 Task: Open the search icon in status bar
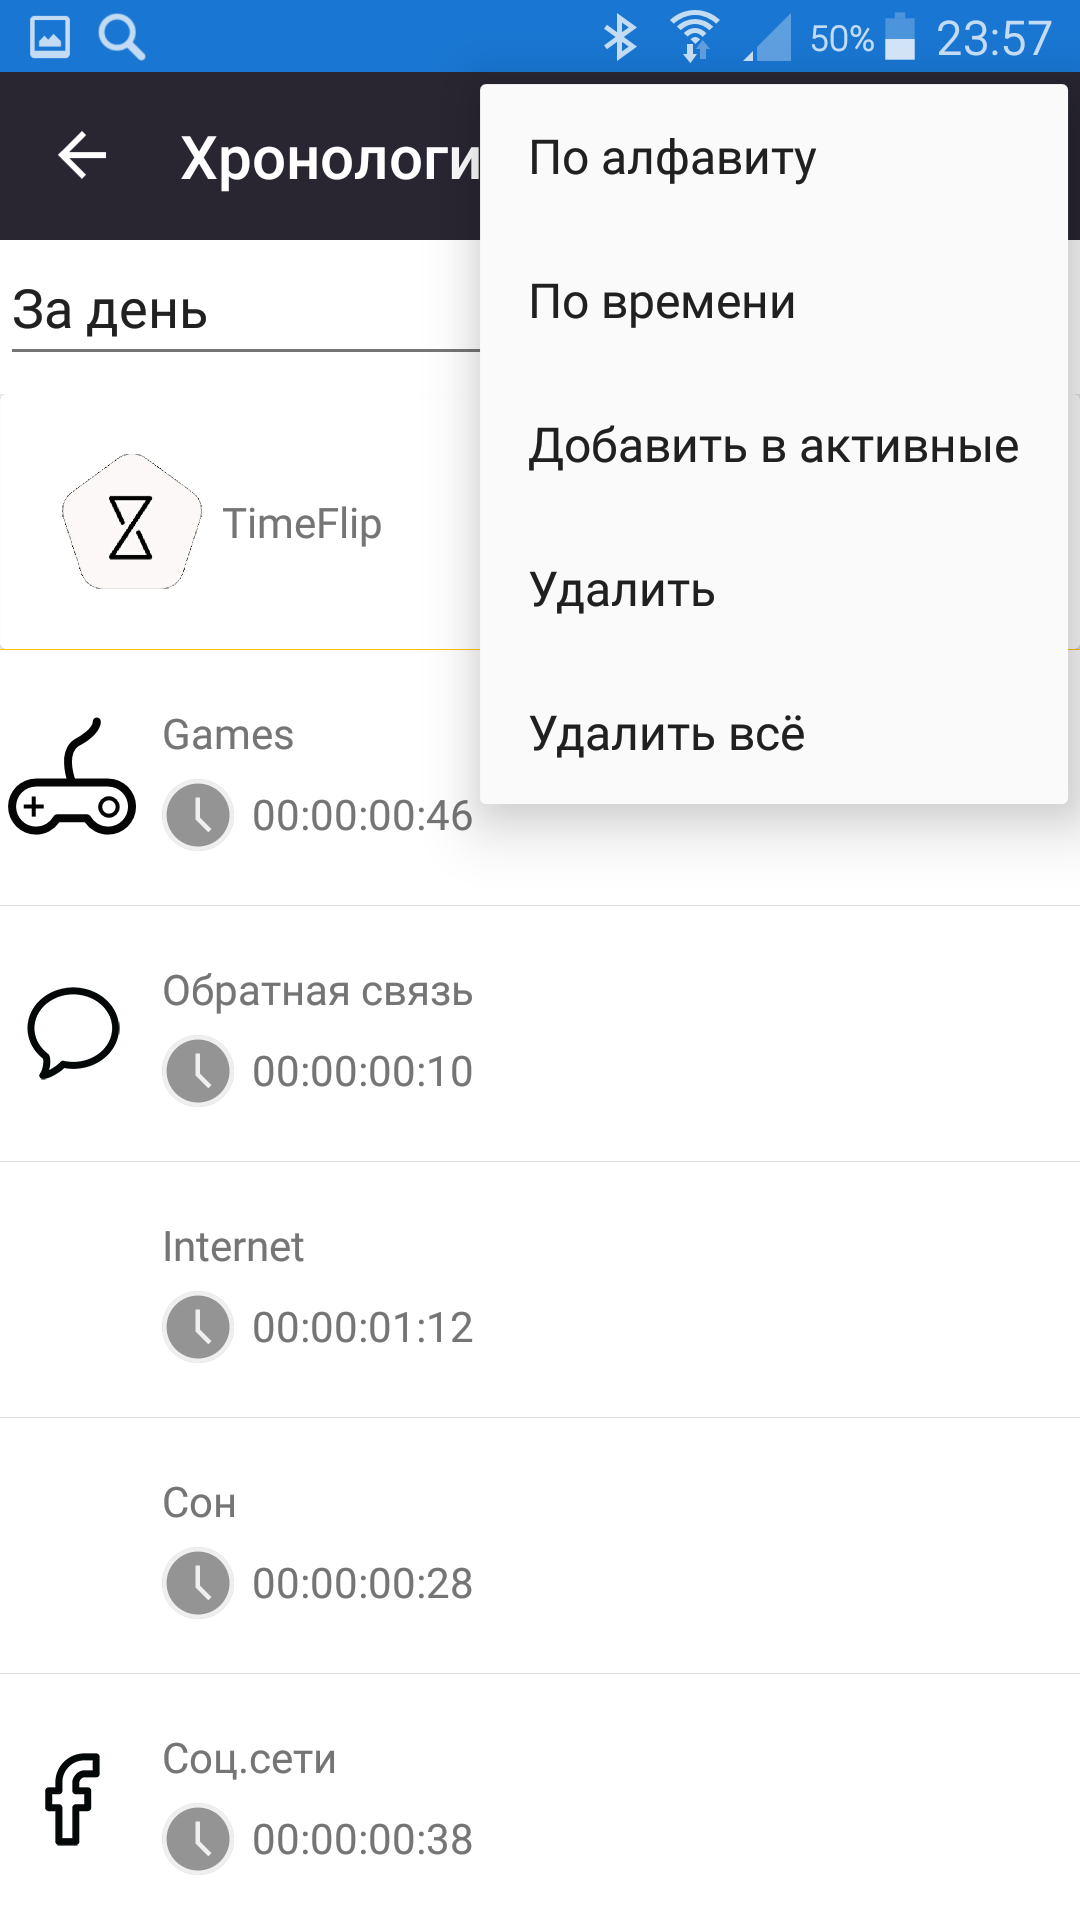click(x=122, y=38)
